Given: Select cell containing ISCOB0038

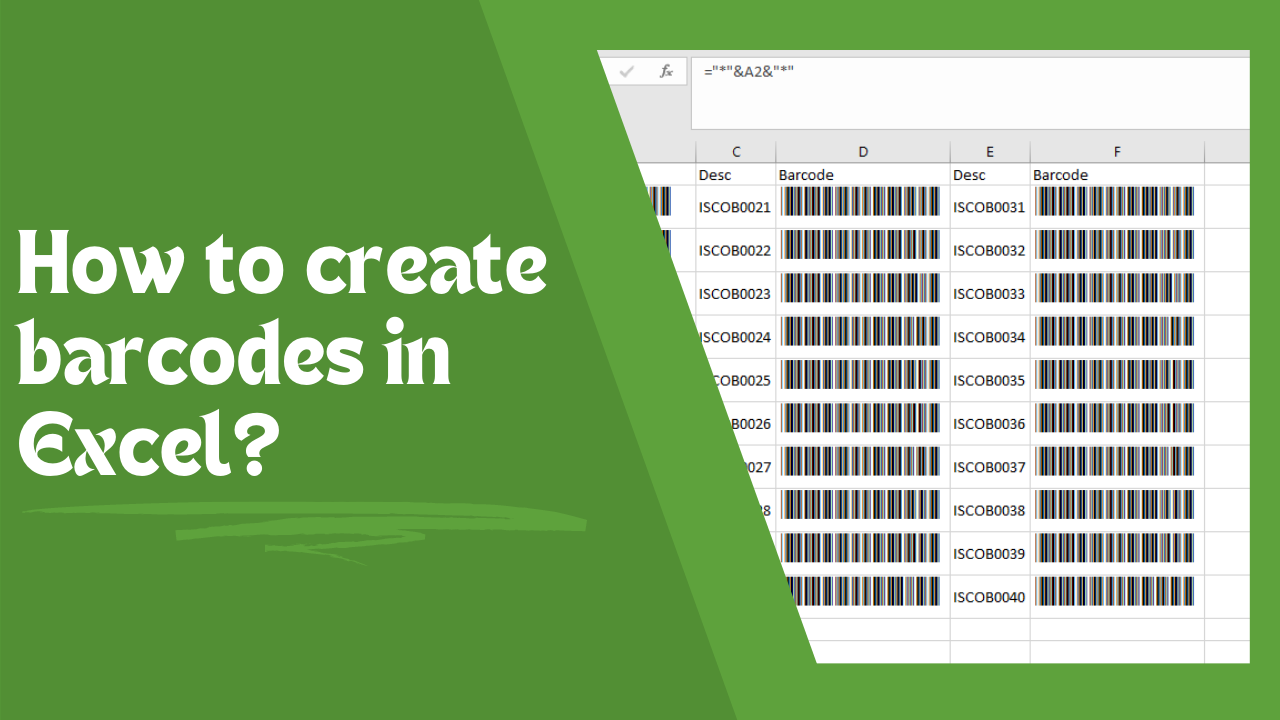Looking at the screenshot, I should click(990, 510).
